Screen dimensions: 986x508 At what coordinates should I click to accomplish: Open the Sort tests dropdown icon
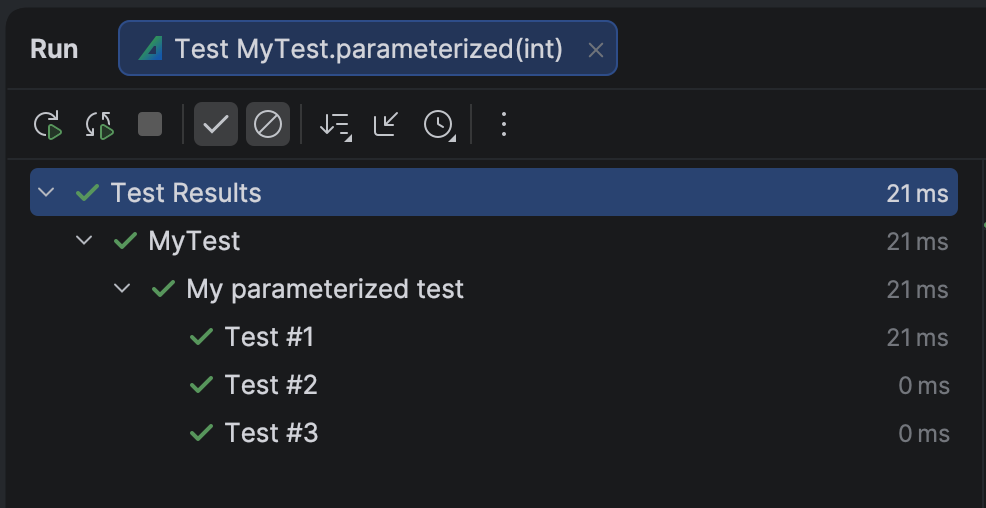(x=335, y=125)
